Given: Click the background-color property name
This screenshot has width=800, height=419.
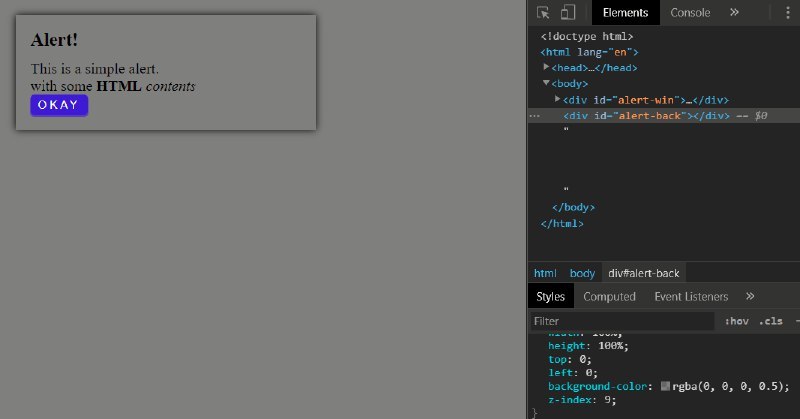Looking at the screenshot, I should pos(597,386).
